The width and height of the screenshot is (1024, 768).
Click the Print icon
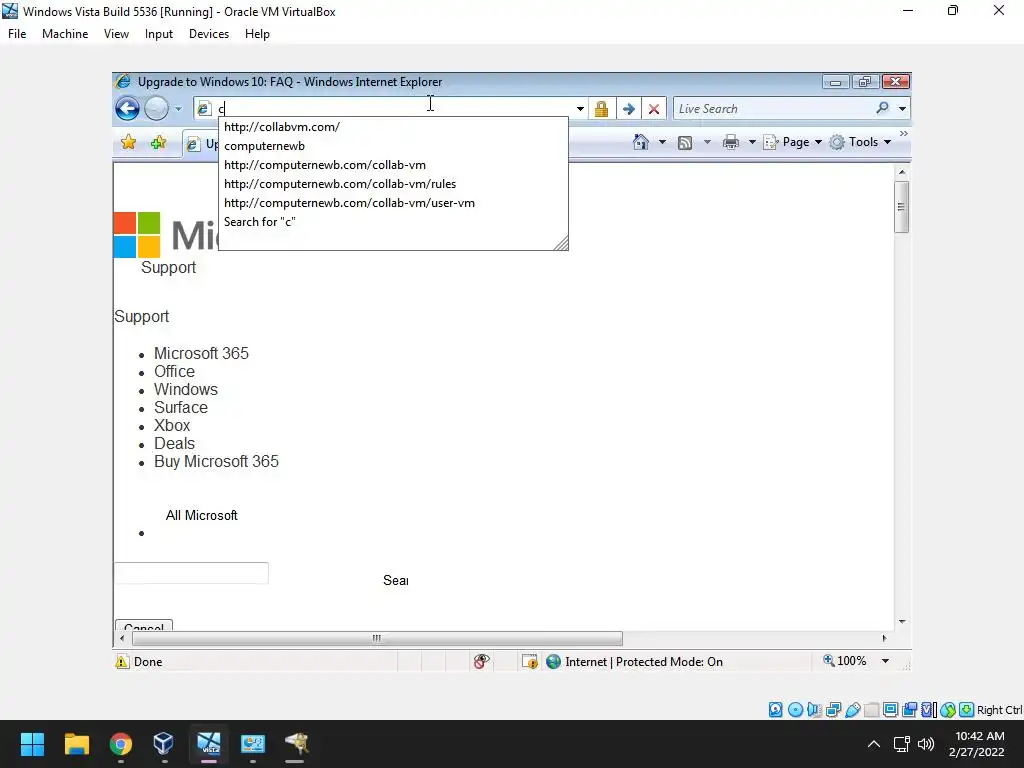point(731,142)
